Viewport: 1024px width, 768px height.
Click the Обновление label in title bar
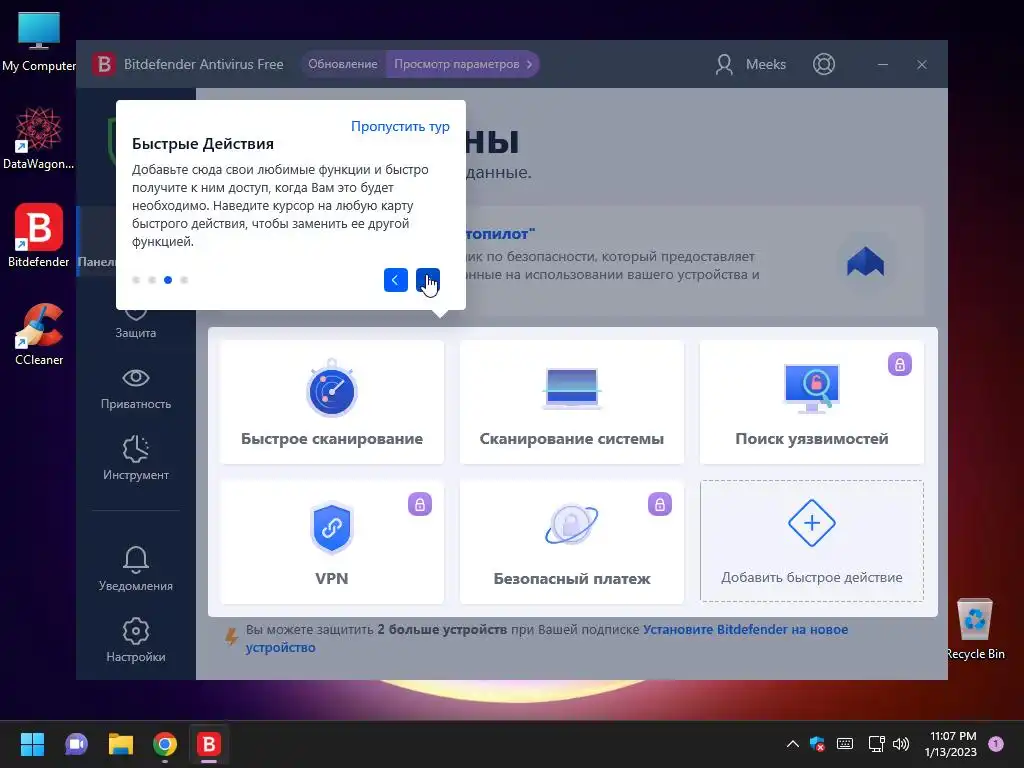pyautogui.click(x=343, y=64)
